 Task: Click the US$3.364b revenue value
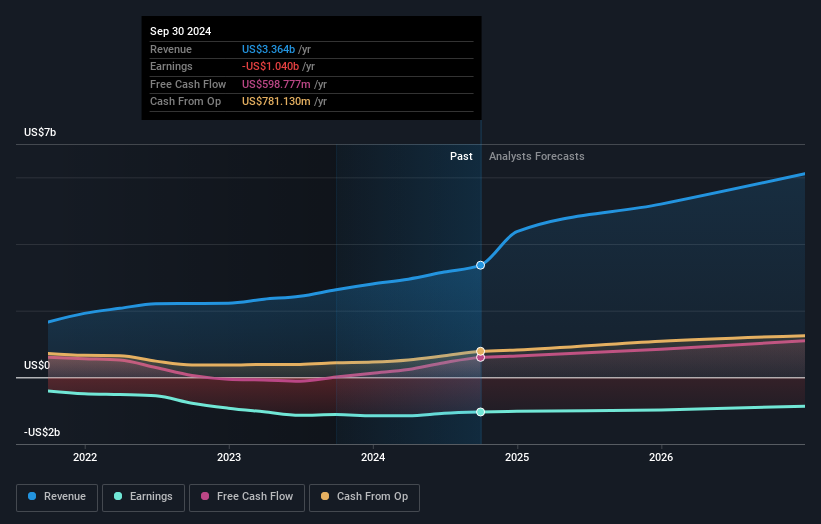(x=269, y=49)
